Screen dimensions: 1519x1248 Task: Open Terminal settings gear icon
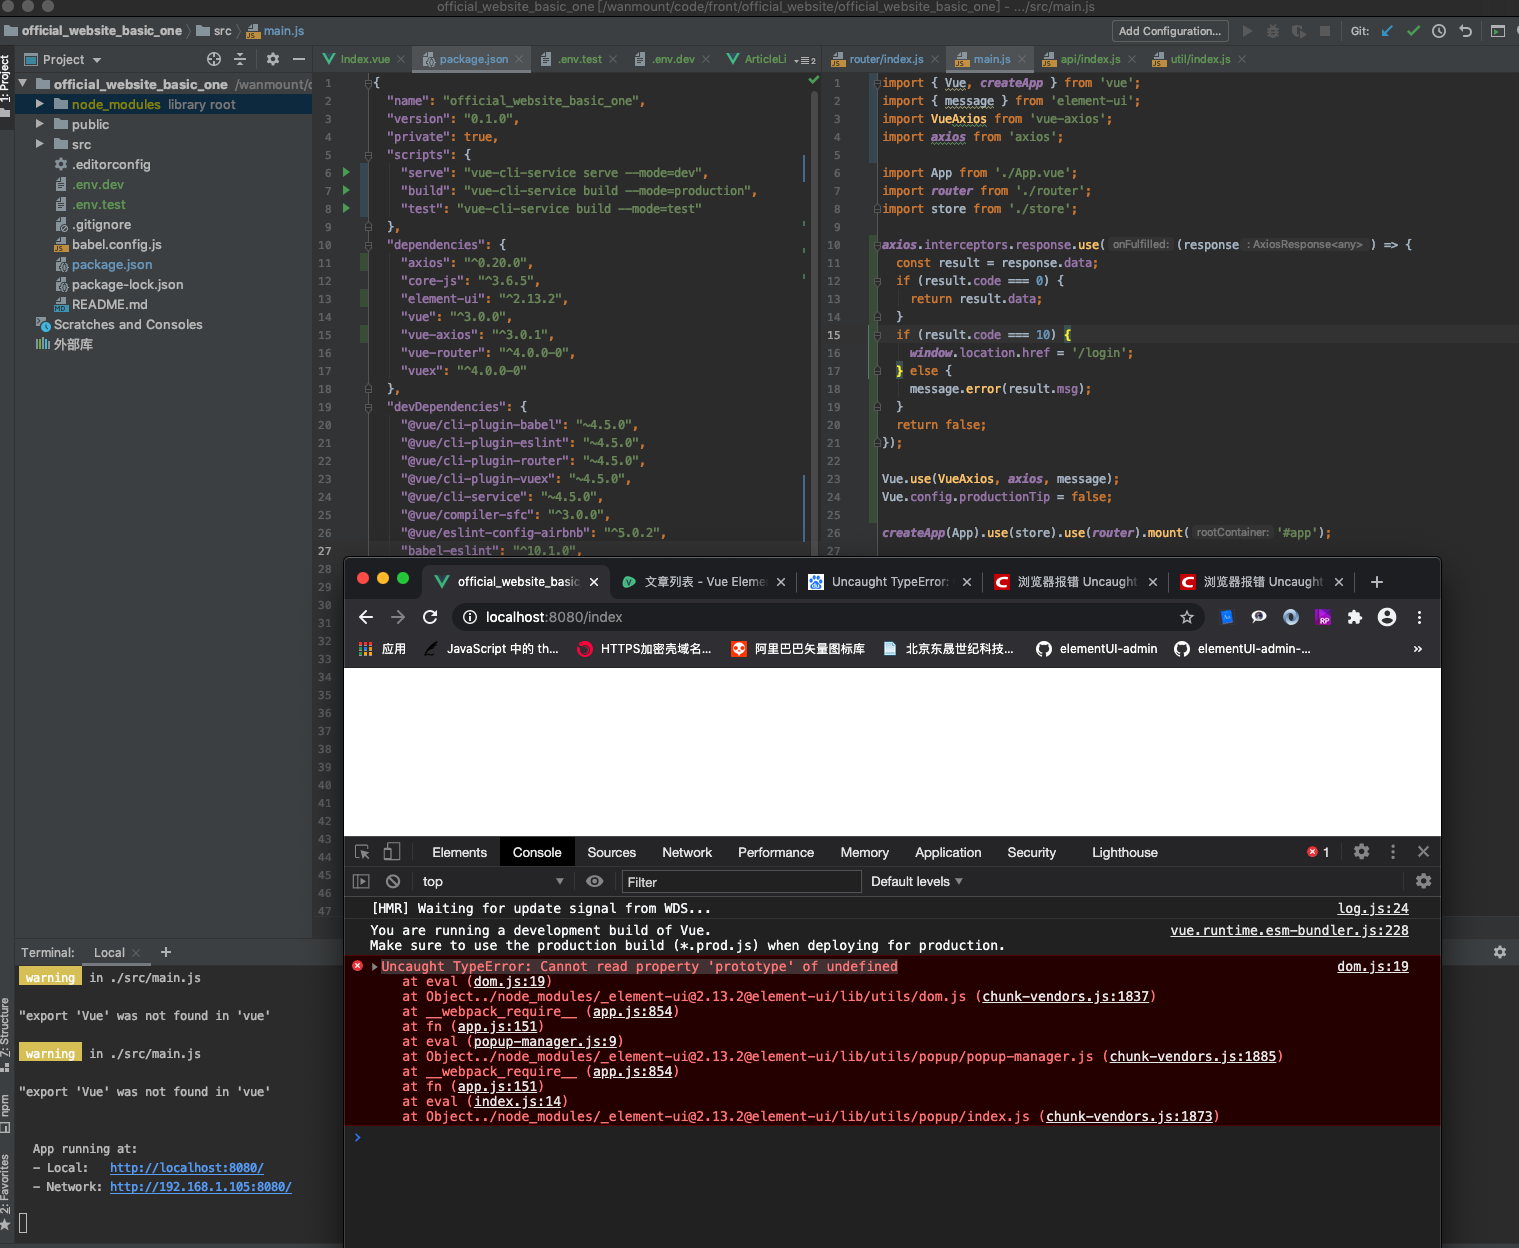1499,952
